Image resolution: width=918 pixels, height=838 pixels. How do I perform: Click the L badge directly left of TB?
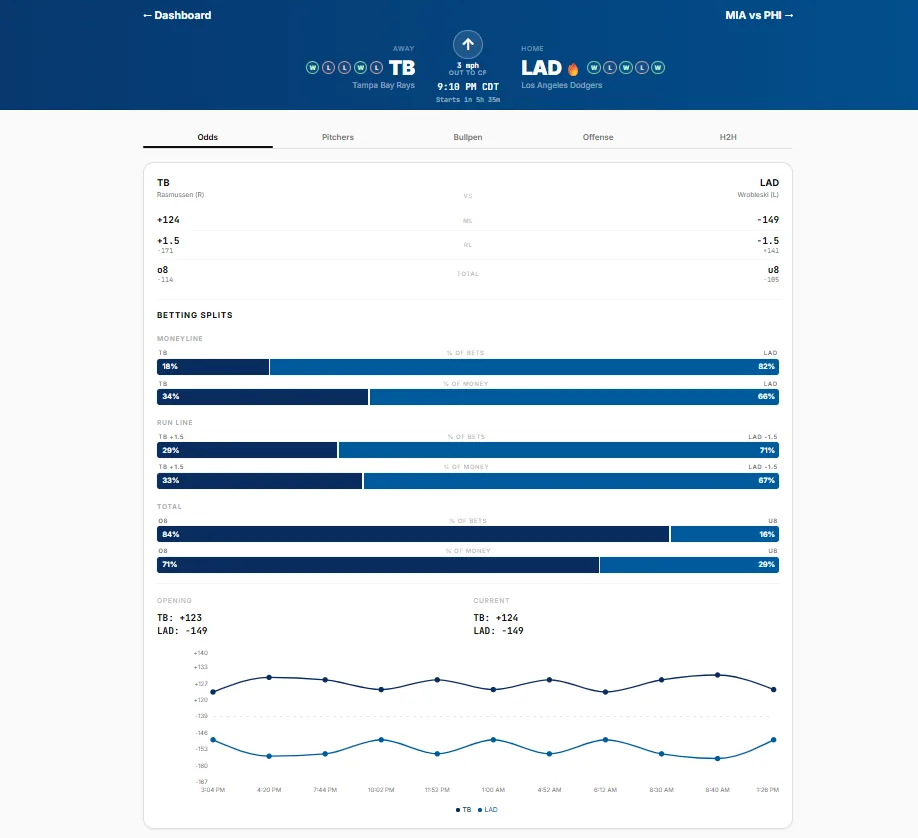376,68
